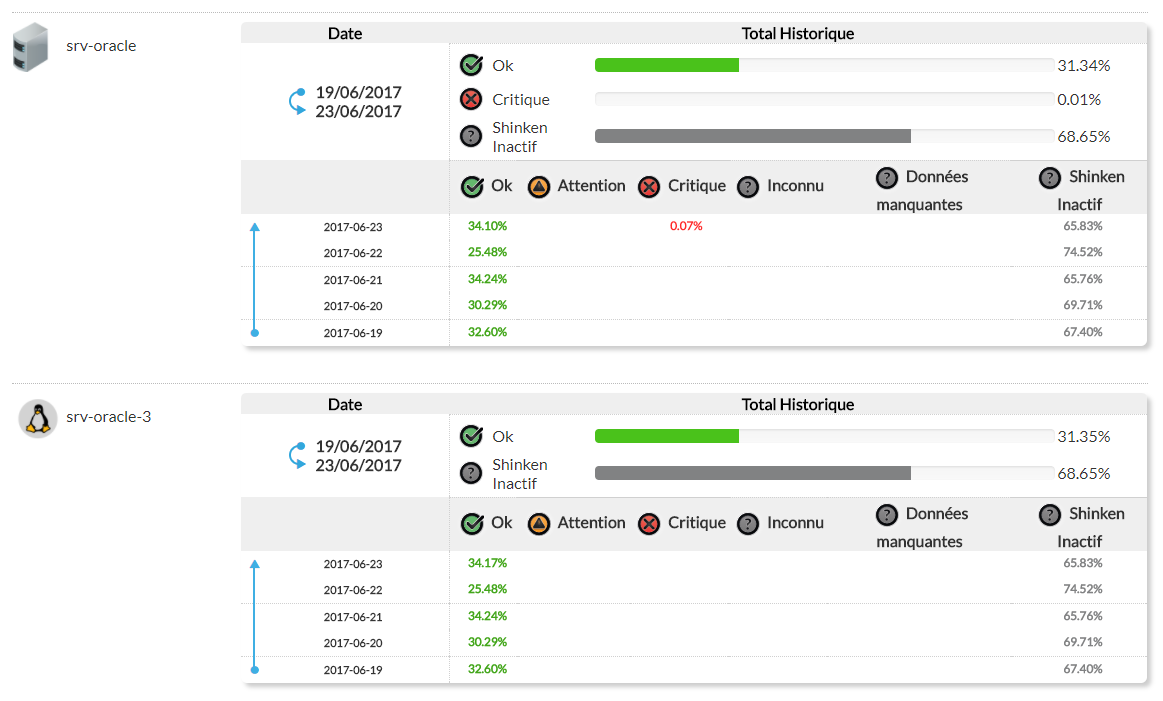This screenshot has height=701, width=1163.
Task: Click the 19/06/2017 – 23/06/2017 date range for srv-oracle-3
Action: point(358,456)
